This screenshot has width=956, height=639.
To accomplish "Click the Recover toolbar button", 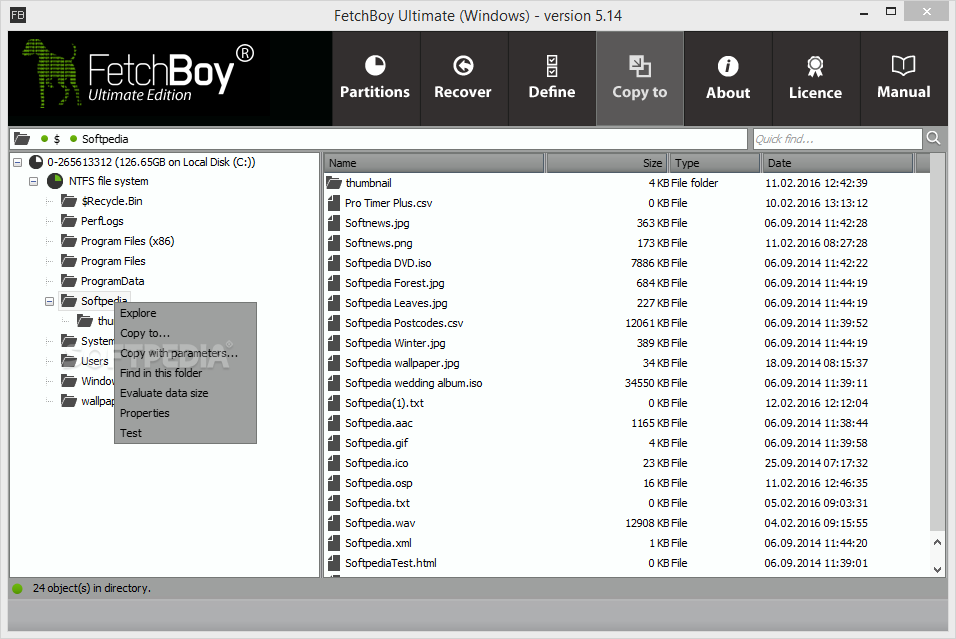I will 463,79.
